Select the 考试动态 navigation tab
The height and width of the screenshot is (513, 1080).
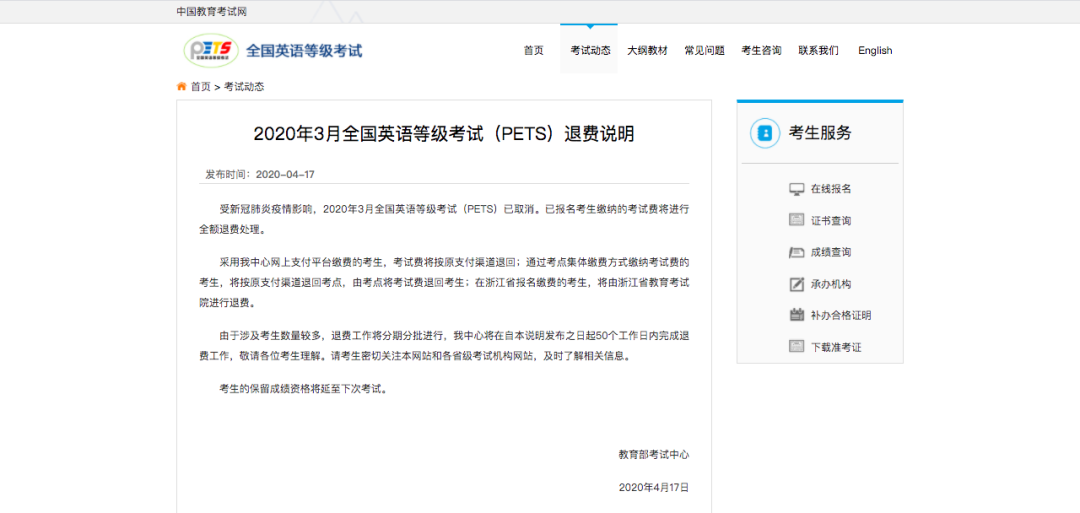pyautogui.click(x=590, y=51)
